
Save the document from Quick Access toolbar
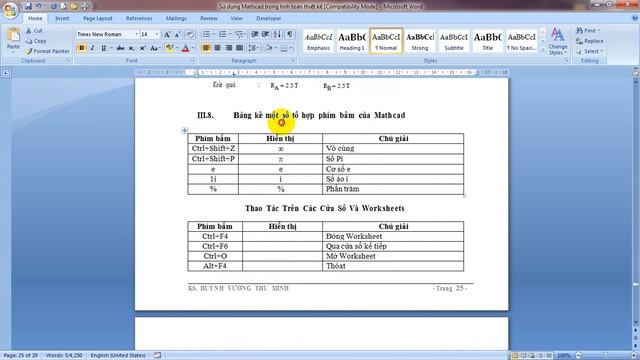28,6
